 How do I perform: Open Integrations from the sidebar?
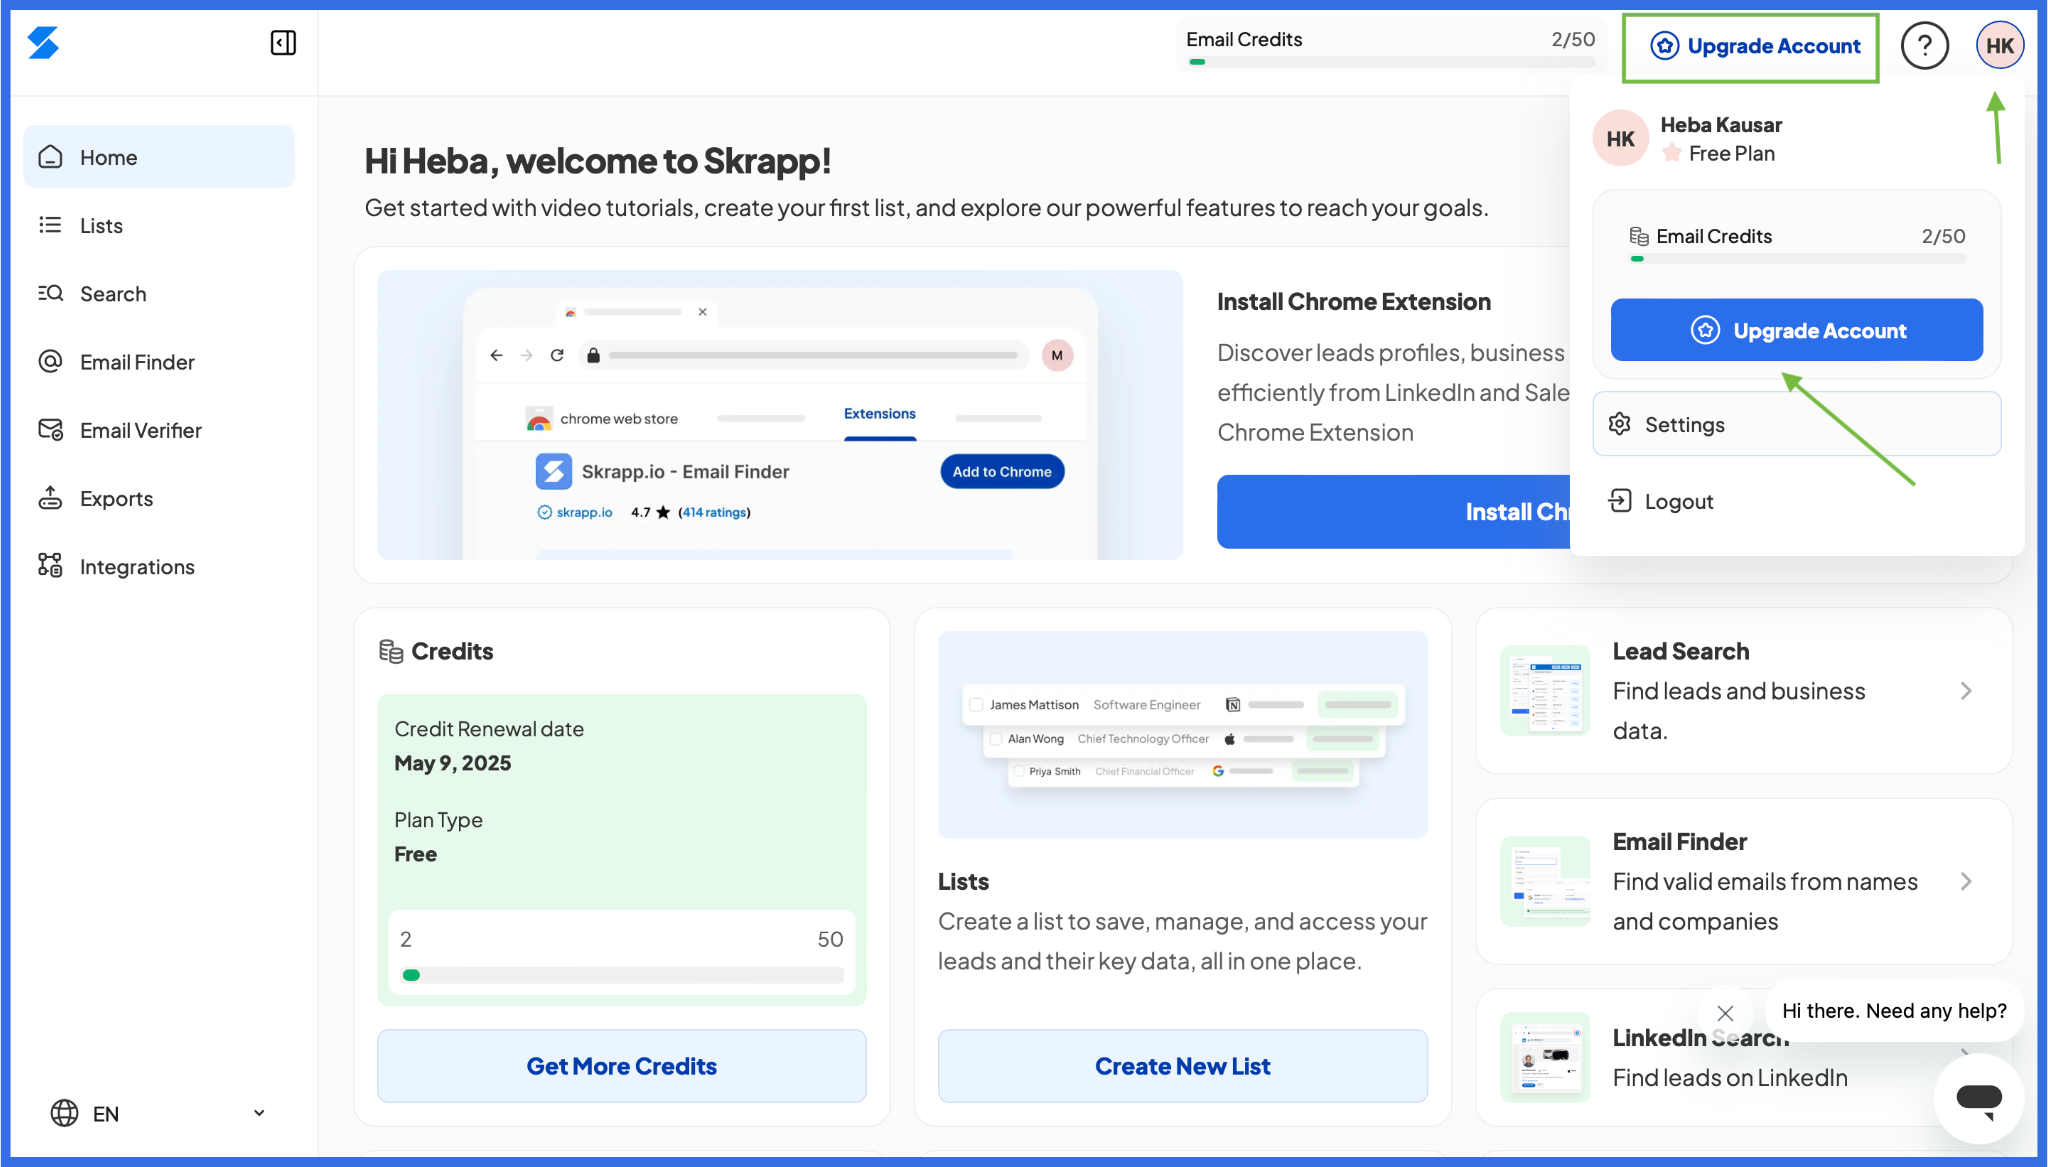pos(159,566)
